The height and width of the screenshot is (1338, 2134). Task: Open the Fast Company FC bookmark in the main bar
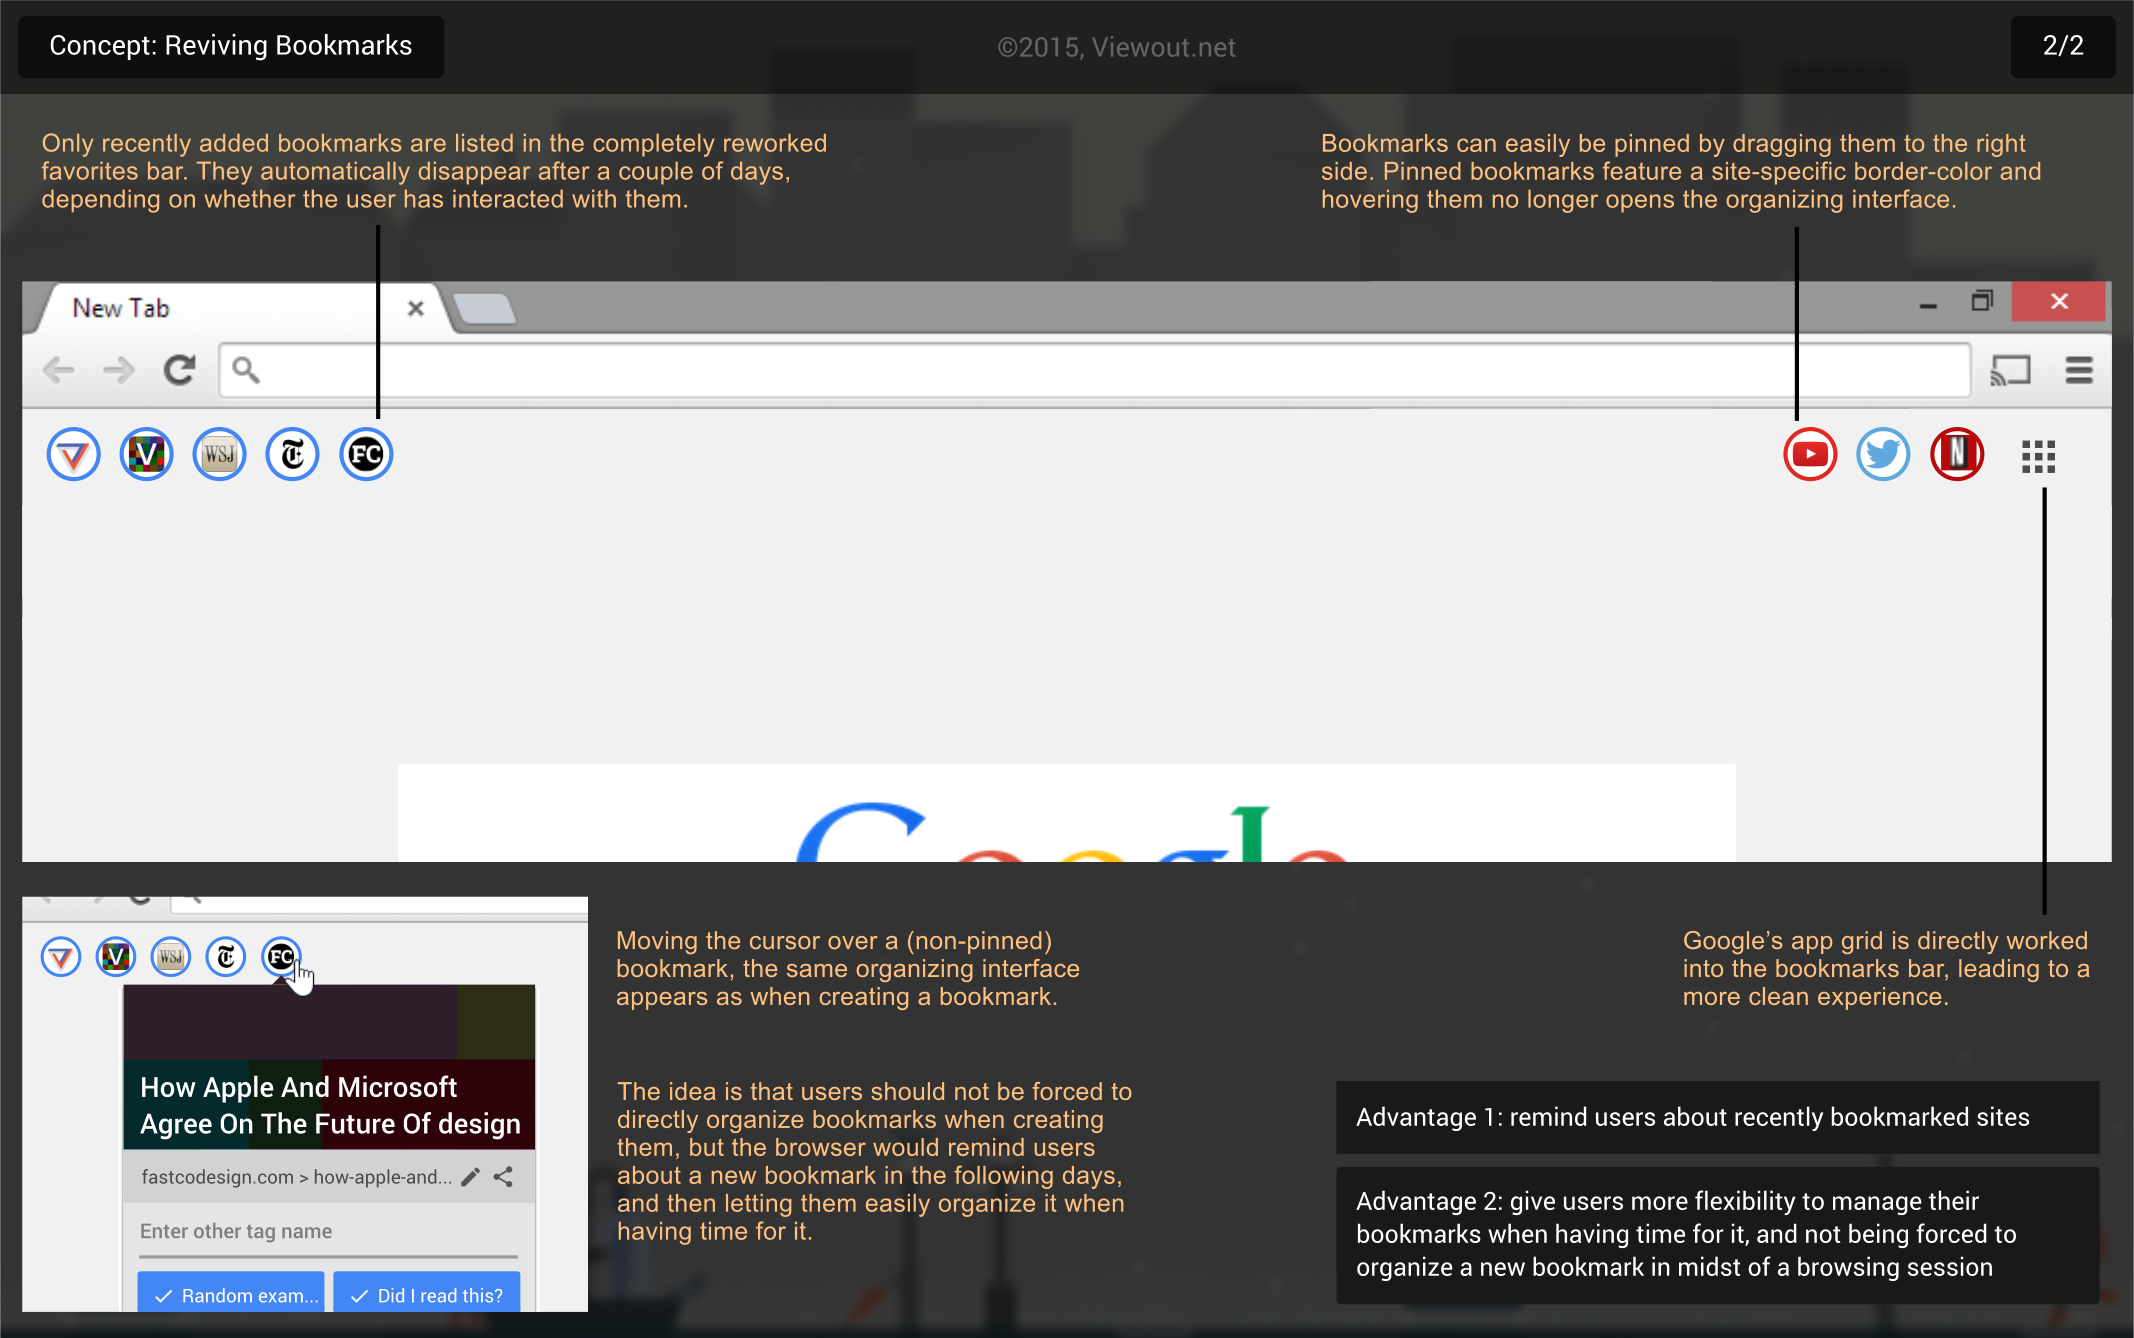pyautogui.click(x=366, y=455)
